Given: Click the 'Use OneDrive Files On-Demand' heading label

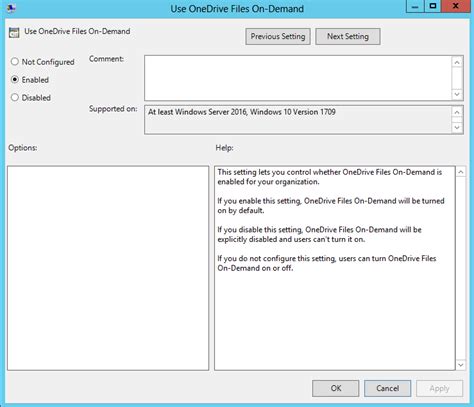Looking at the screenshot, I should pyautogui.click(x=77, y=31).
